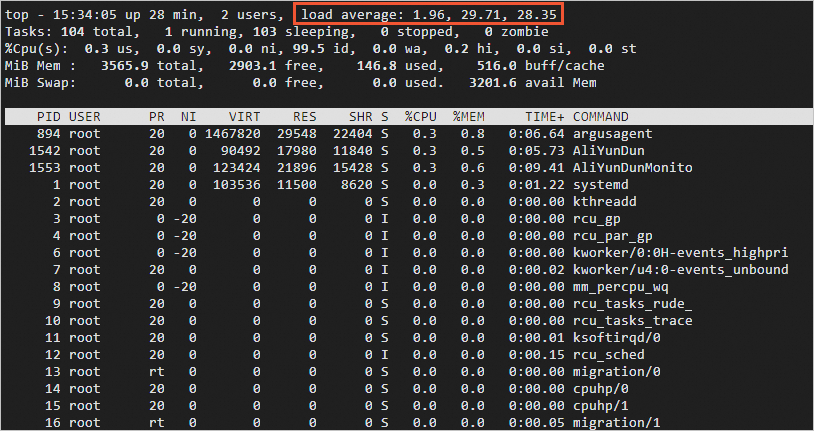Image resolution: width=814 pixels, height=431 pixels.
Task: Click TIME+ value 0:00.15
Action: (x=537, y=355)
